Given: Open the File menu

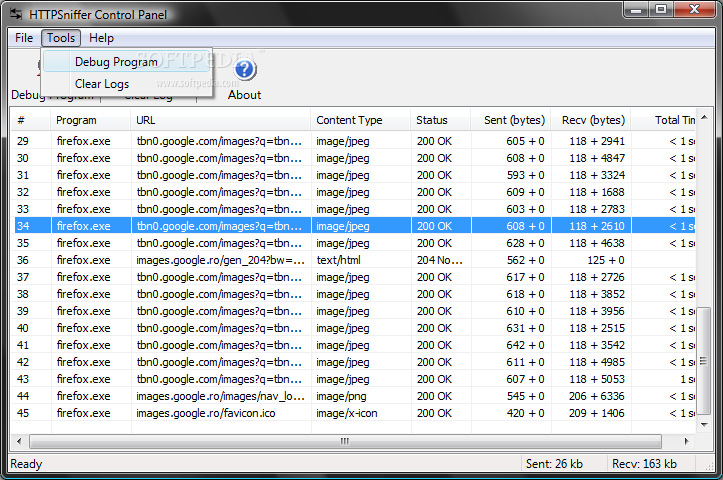Looking at the screenshot, I should 24,38.
